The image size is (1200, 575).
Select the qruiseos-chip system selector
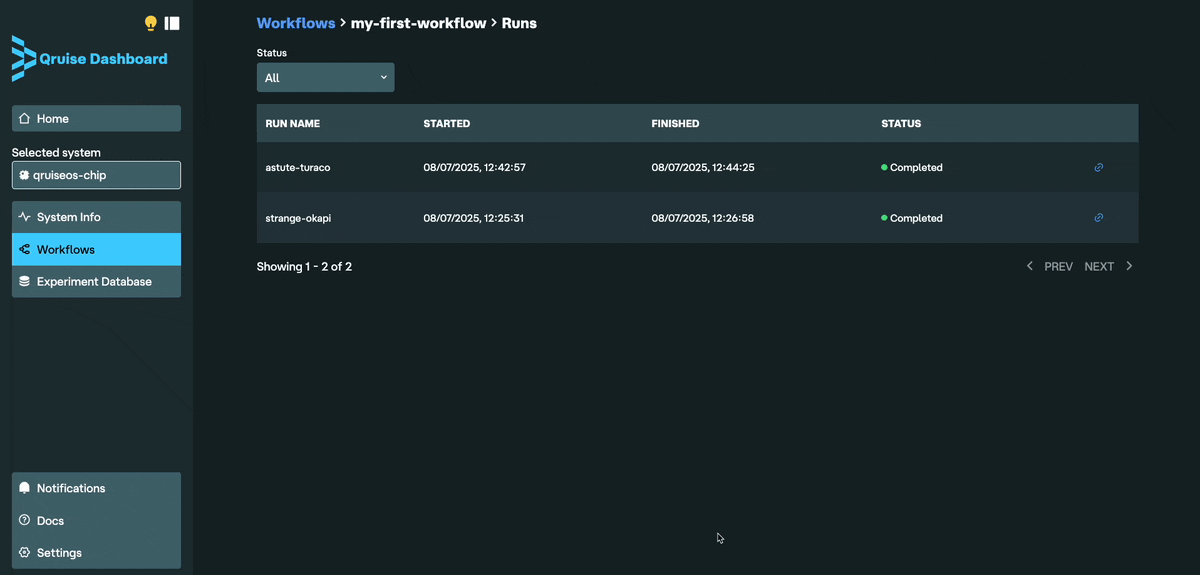tap(96, 175)
